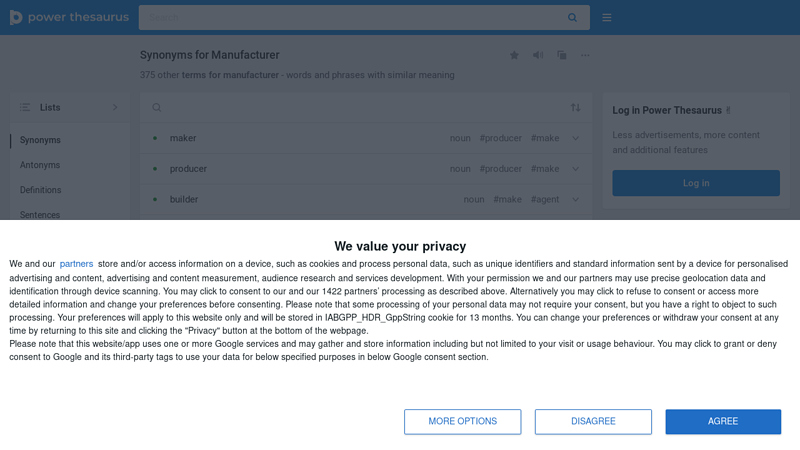Click the search magnifier icon in header
Image resolution: width=800 pixels, height=450 pixels.
[572, 17]
